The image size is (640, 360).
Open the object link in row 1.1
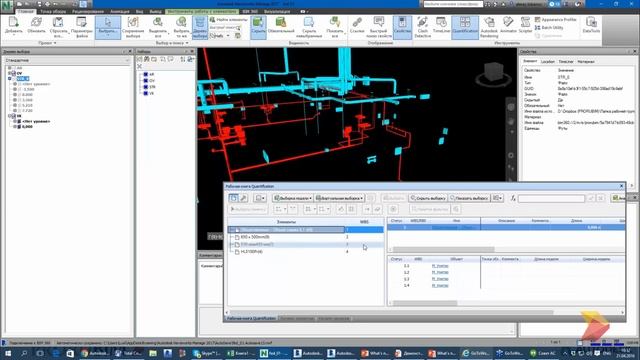440,266
